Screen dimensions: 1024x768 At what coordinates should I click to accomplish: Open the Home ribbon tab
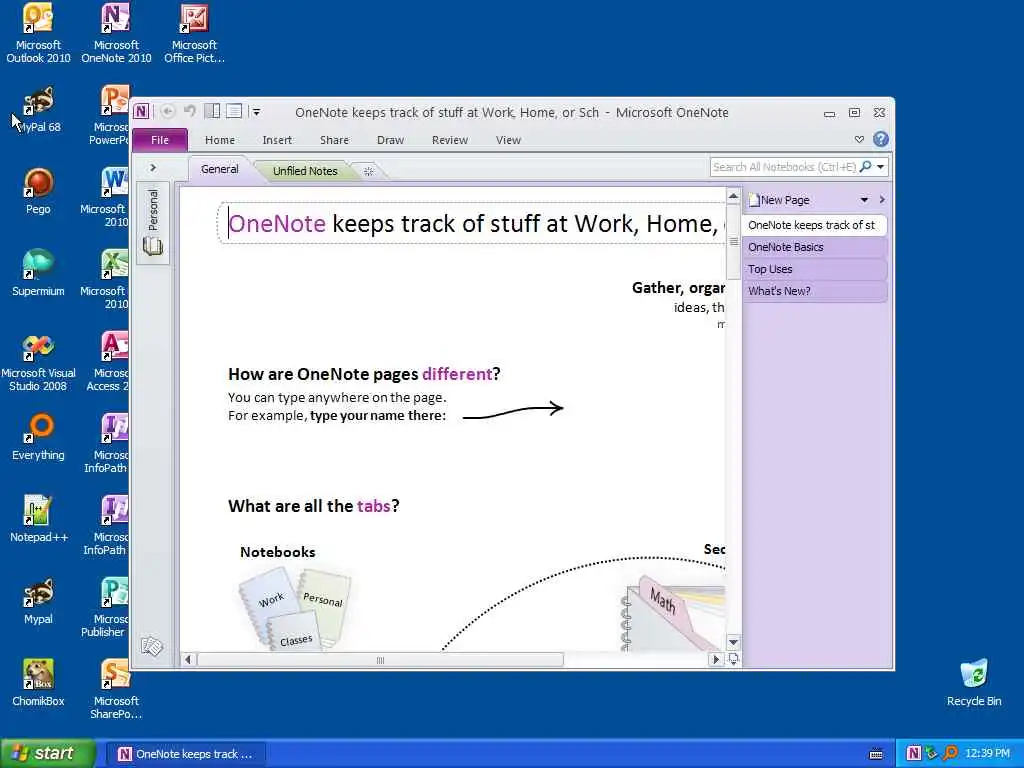click(x=219, y=140)
